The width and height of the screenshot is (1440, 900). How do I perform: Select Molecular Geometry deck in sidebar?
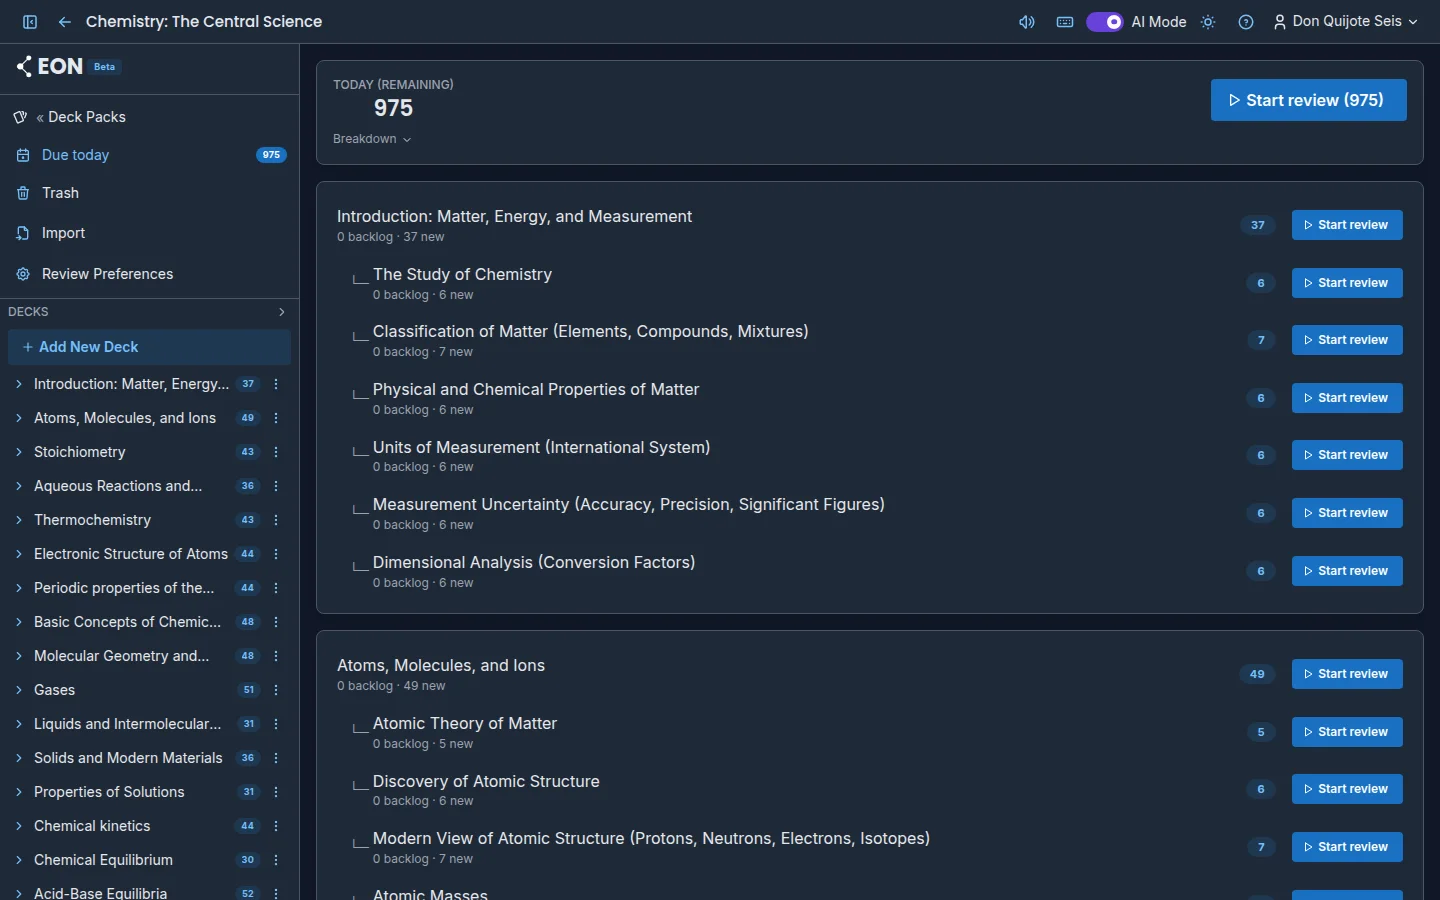(x=122, y=656)
